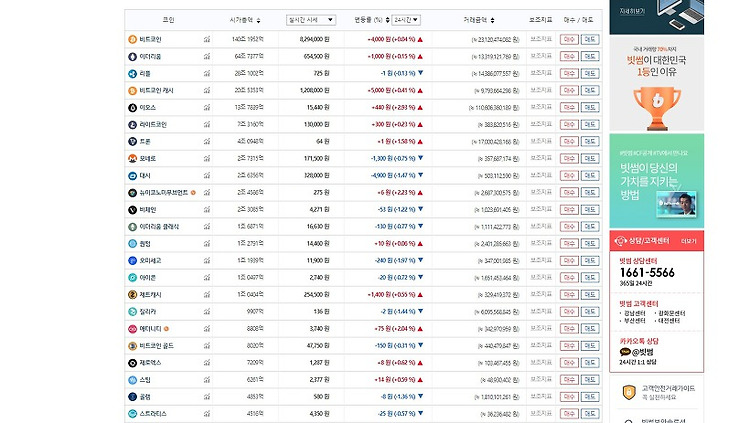Click the 비트코인 골드 coin logo
This screenshot has height=423, width=750.
tap(132, 346)
